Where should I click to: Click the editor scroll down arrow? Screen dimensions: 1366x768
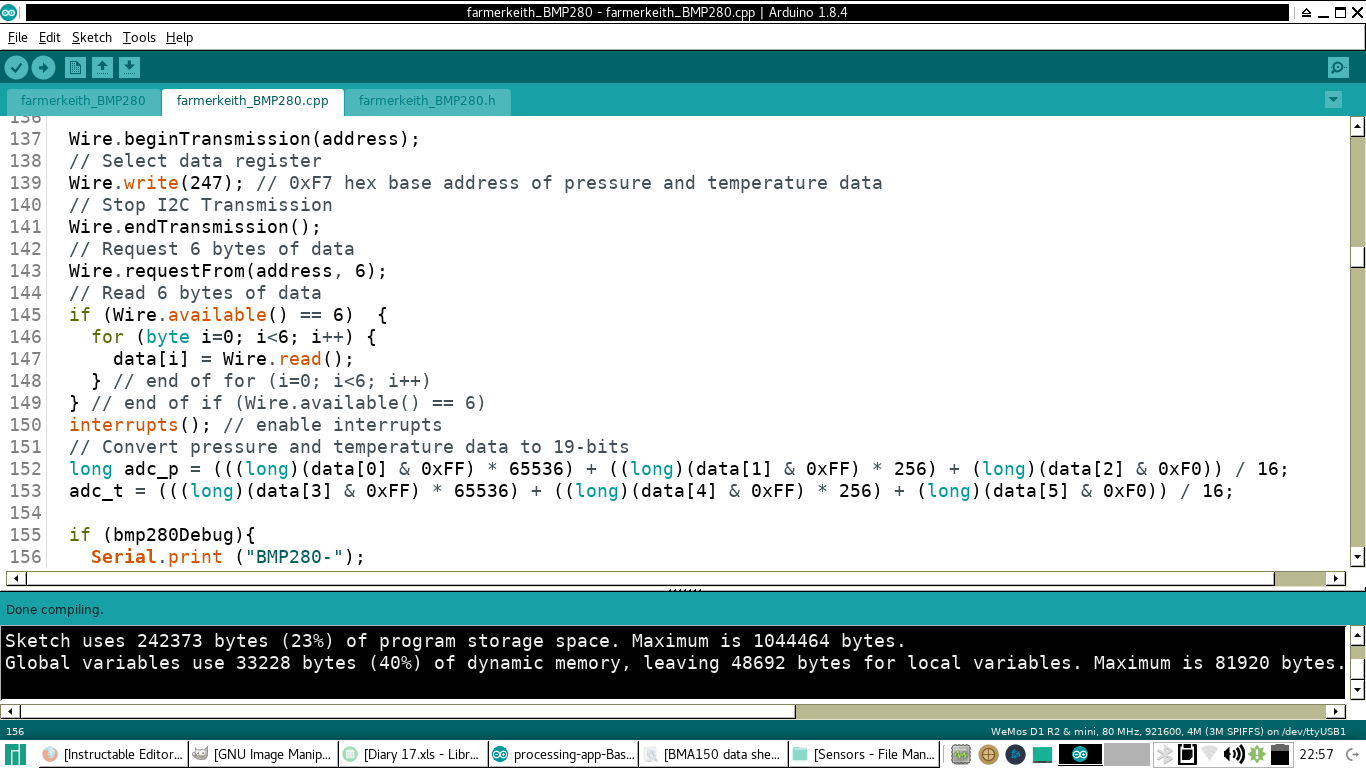pyautogui.click(x=1357, y=557)
